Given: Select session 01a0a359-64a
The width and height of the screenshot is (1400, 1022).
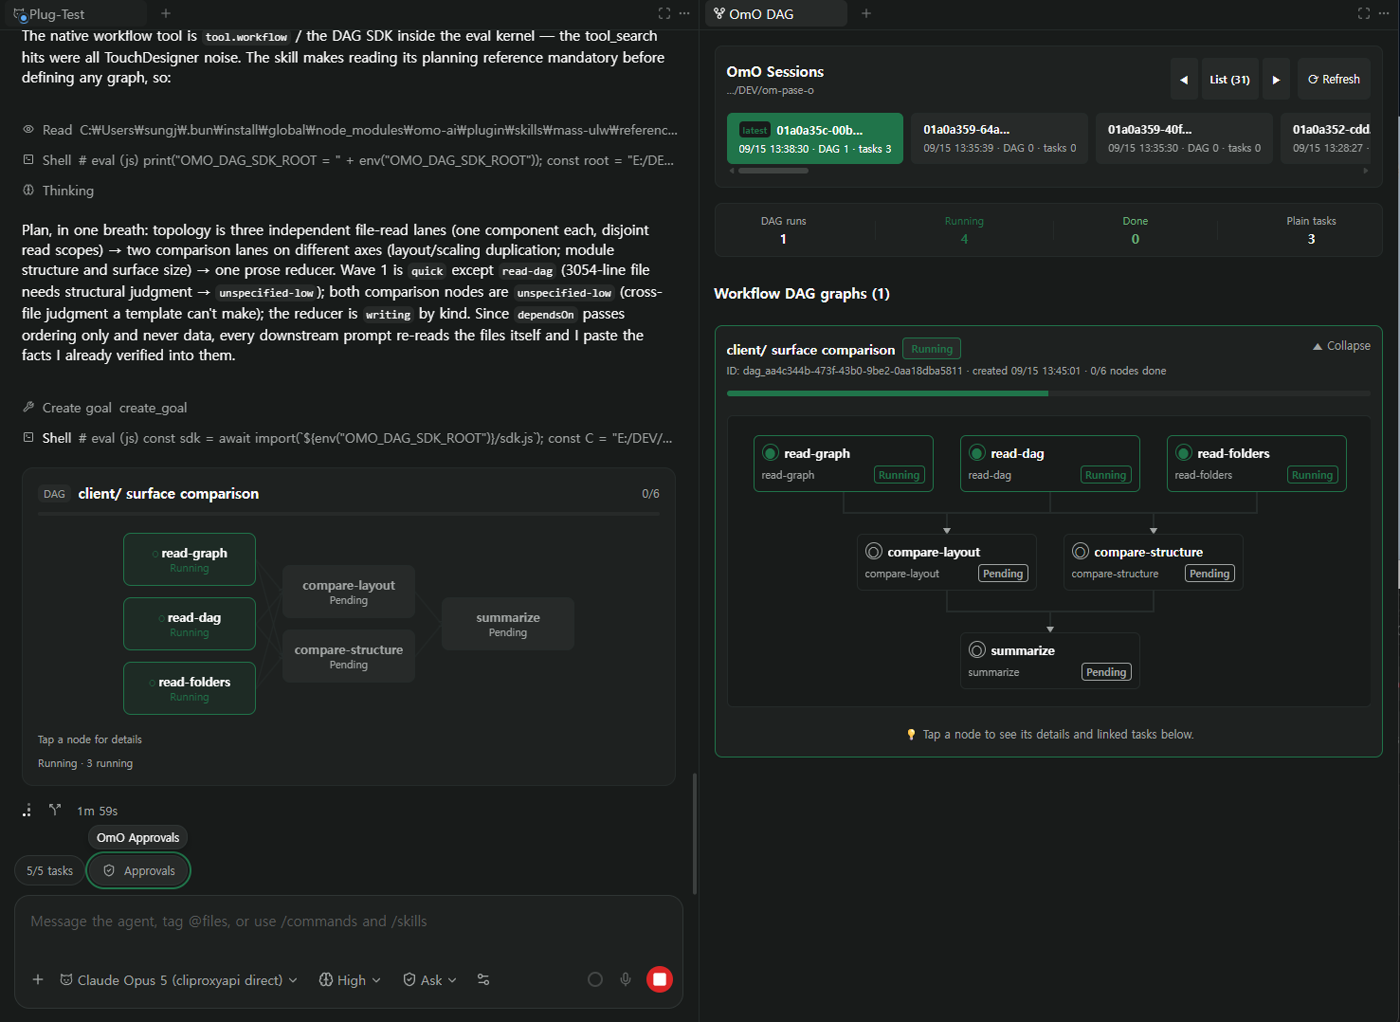Looking at the screenshot, I should coord(1000,138).
